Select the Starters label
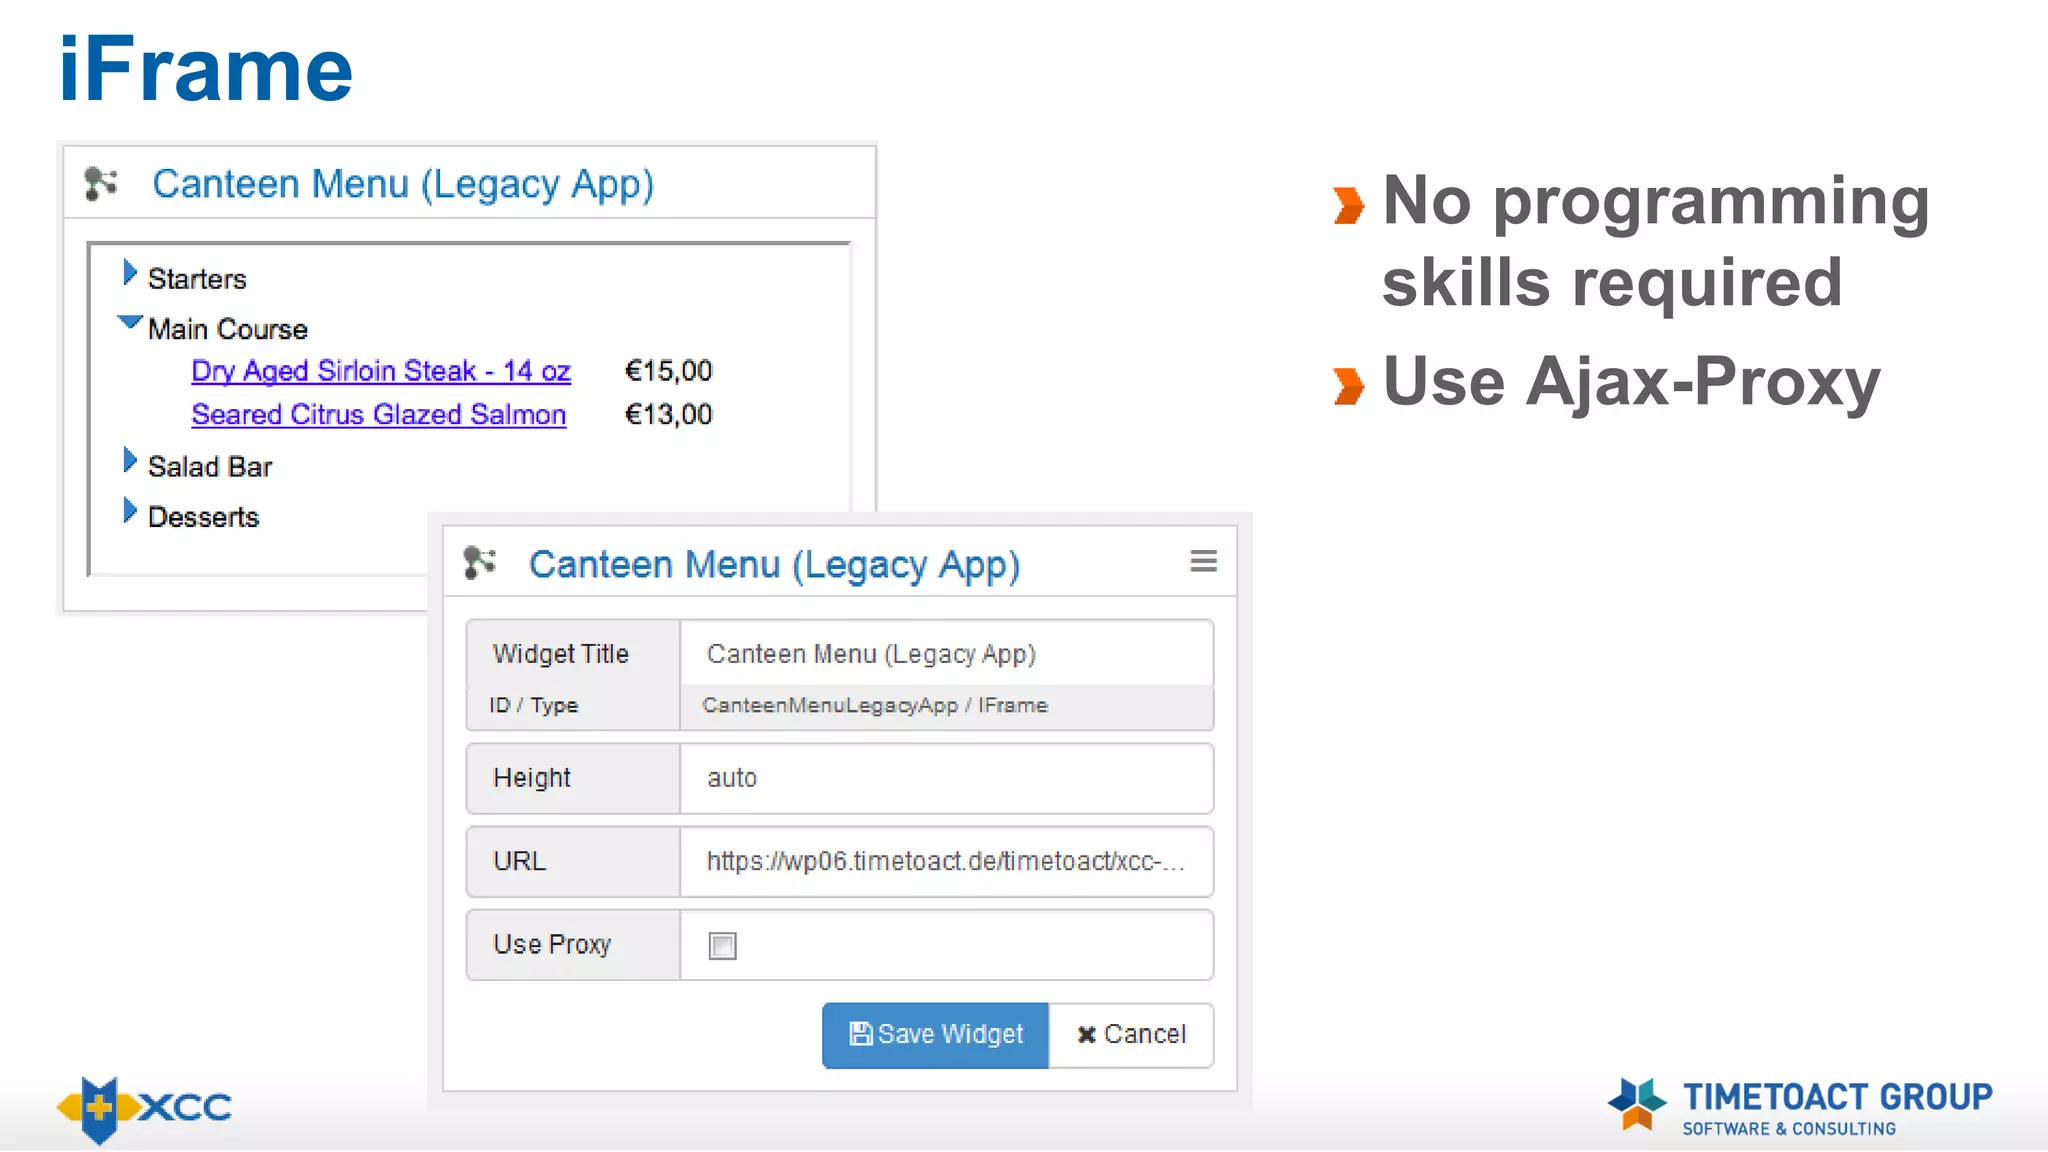Image resolution: width=2048 pixels, height=1152 pixels. click(197, 279)
